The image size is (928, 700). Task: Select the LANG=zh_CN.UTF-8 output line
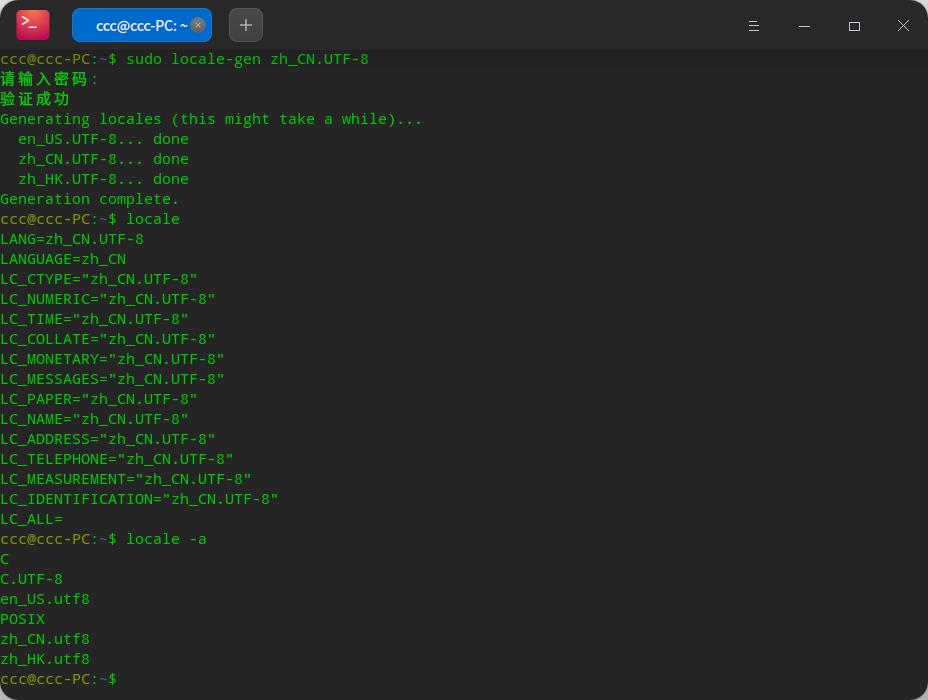(70, 239)
